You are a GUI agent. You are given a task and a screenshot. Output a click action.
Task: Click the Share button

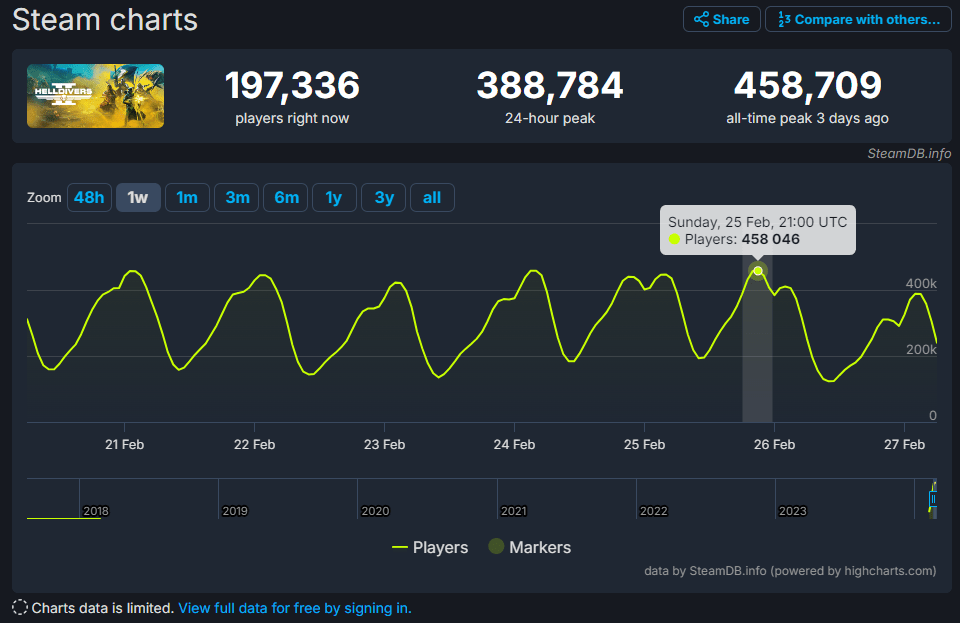click(721, 19)
